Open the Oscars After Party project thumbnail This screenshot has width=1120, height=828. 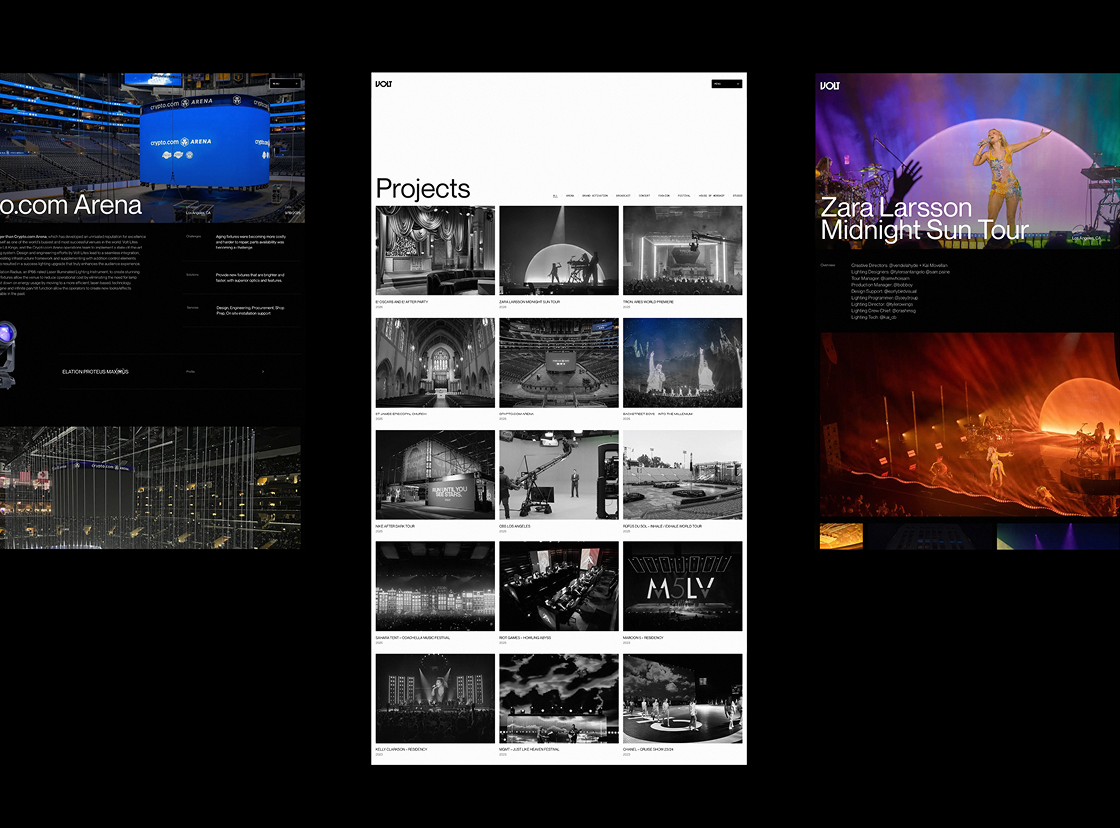click(435, 251)
